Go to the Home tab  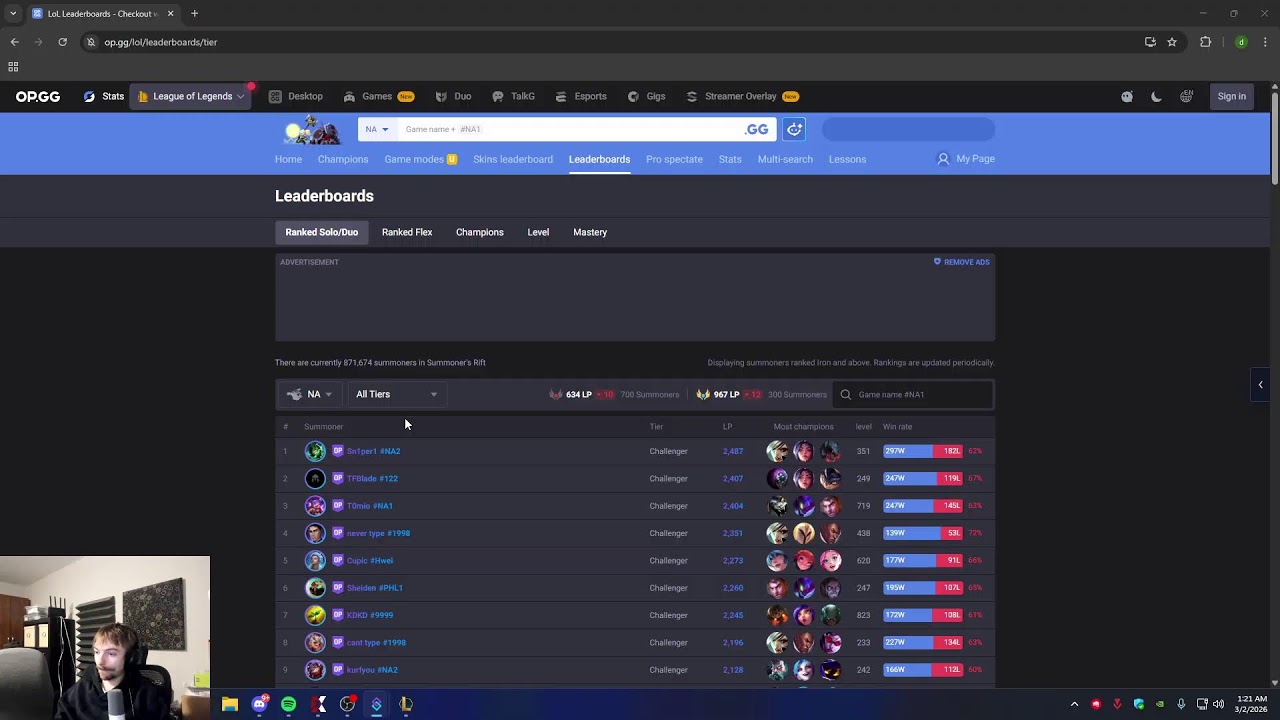pos(288,159)
